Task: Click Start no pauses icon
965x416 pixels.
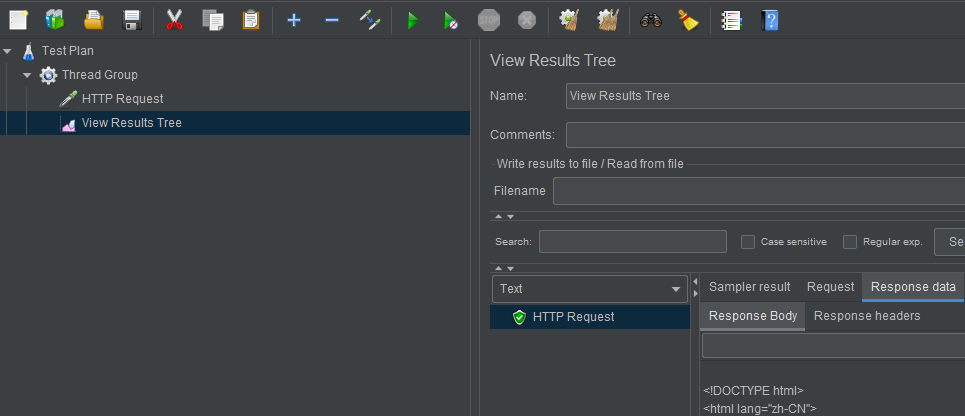Action: 450,21
